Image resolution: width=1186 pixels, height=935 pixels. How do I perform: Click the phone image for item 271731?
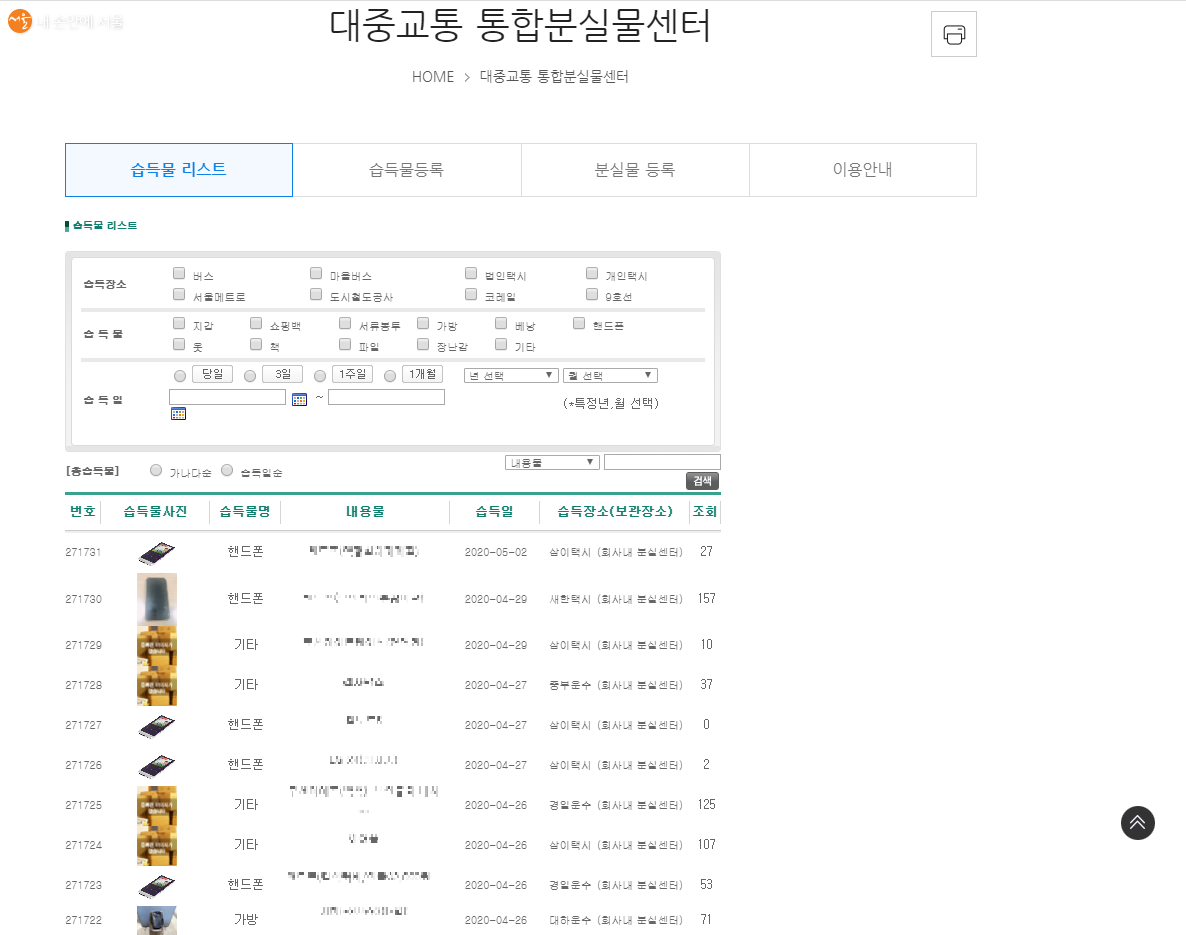tap(157, 552)
